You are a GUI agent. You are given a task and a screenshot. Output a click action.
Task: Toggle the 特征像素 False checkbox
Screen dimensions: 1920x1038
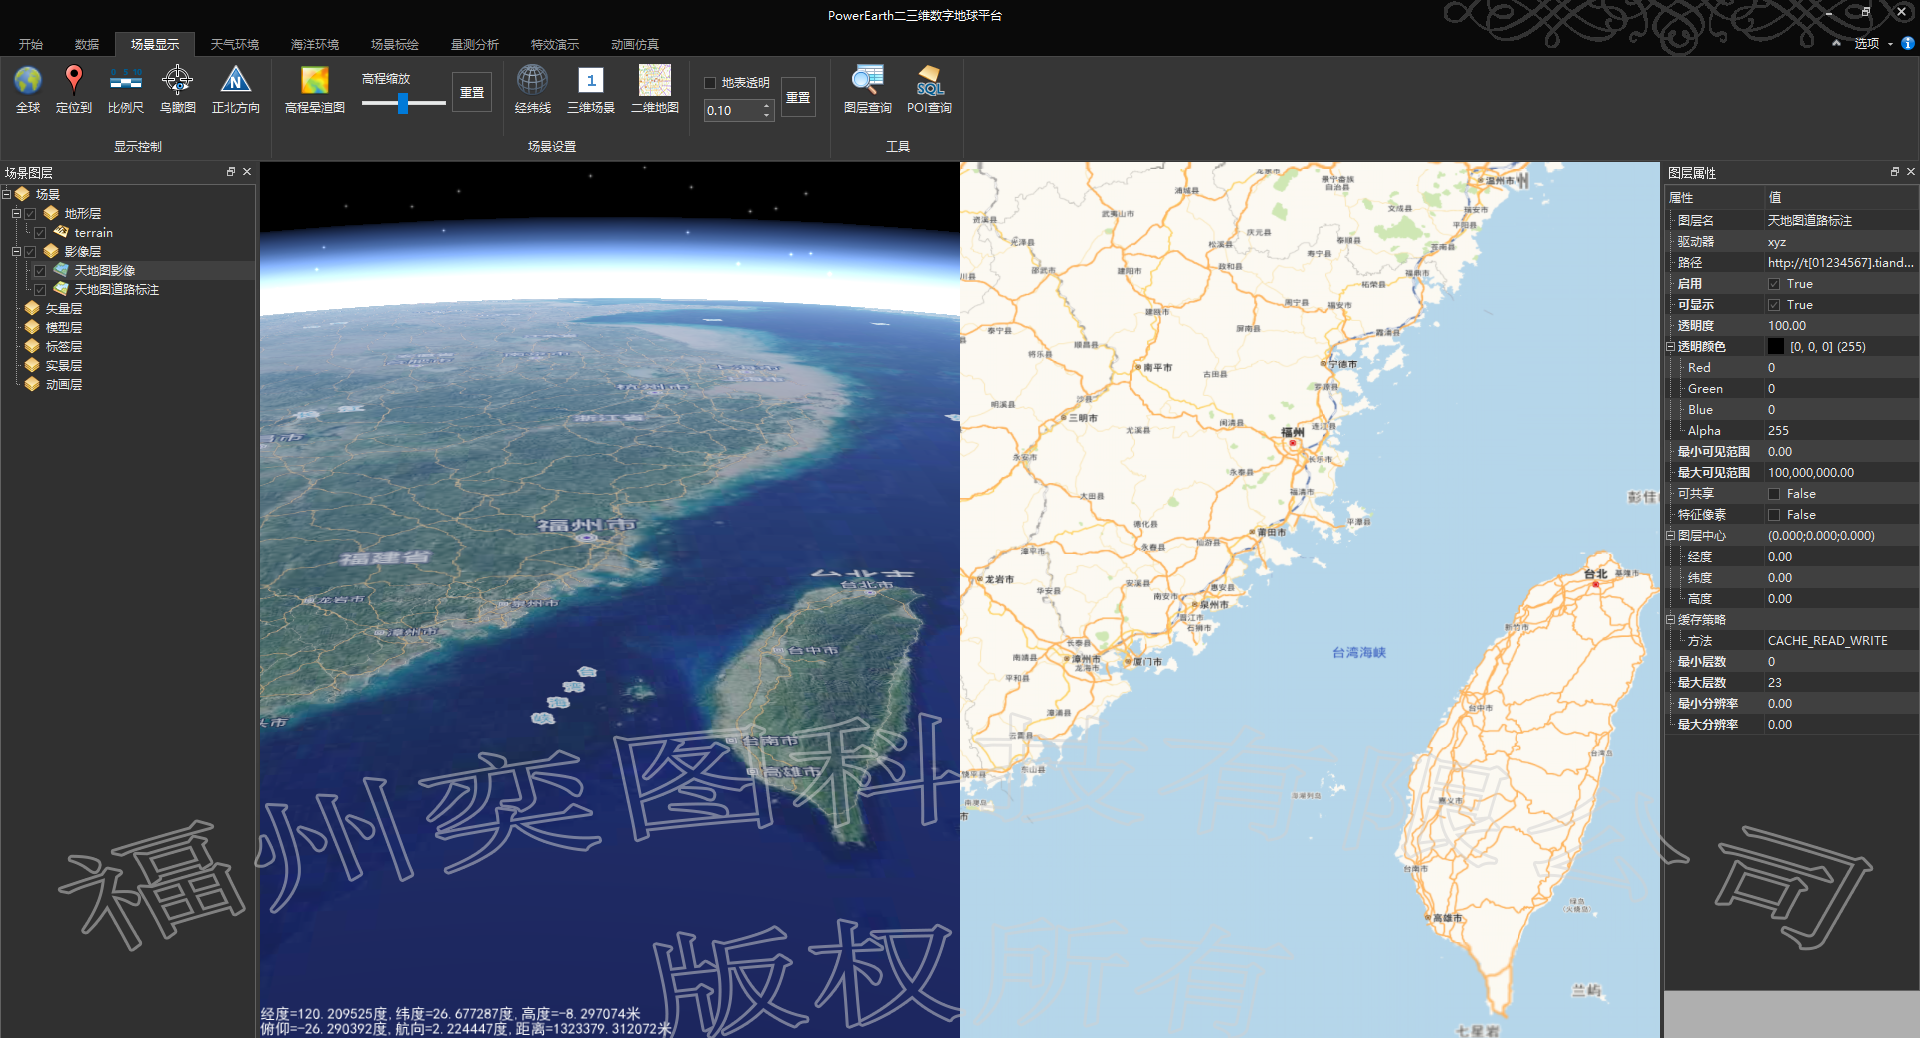[x=1774, y=515]
